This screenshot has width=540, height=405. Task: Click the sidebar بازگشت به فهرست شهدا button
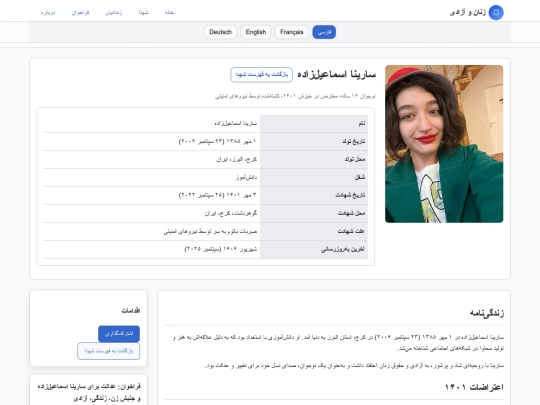[x=108, y=351]
